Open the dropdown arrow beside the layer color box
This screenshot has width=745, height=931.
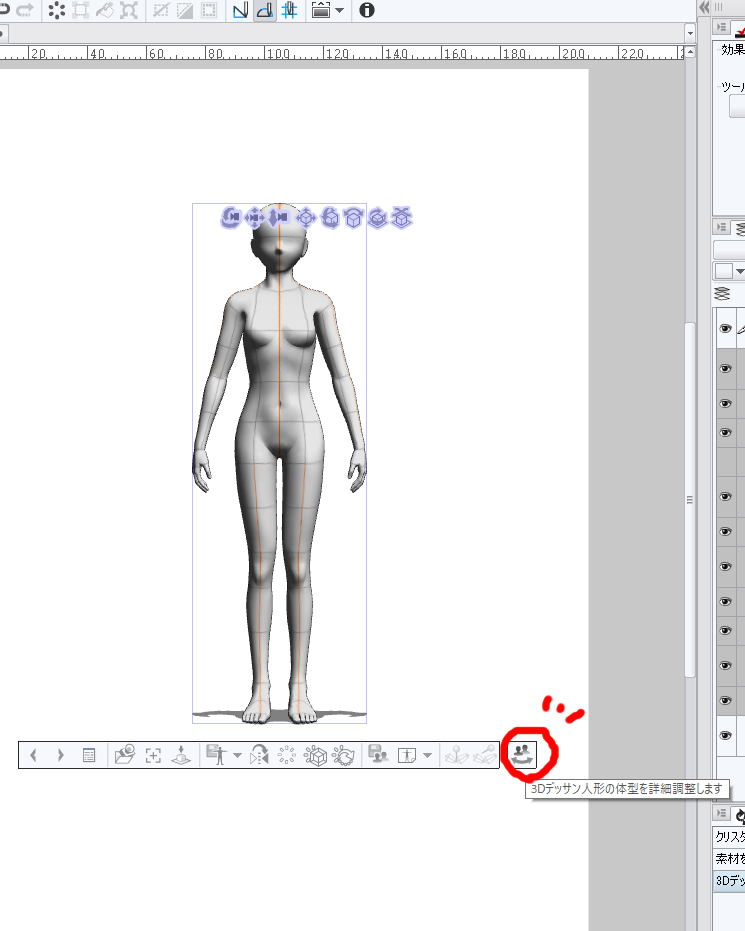coord(740,271)
